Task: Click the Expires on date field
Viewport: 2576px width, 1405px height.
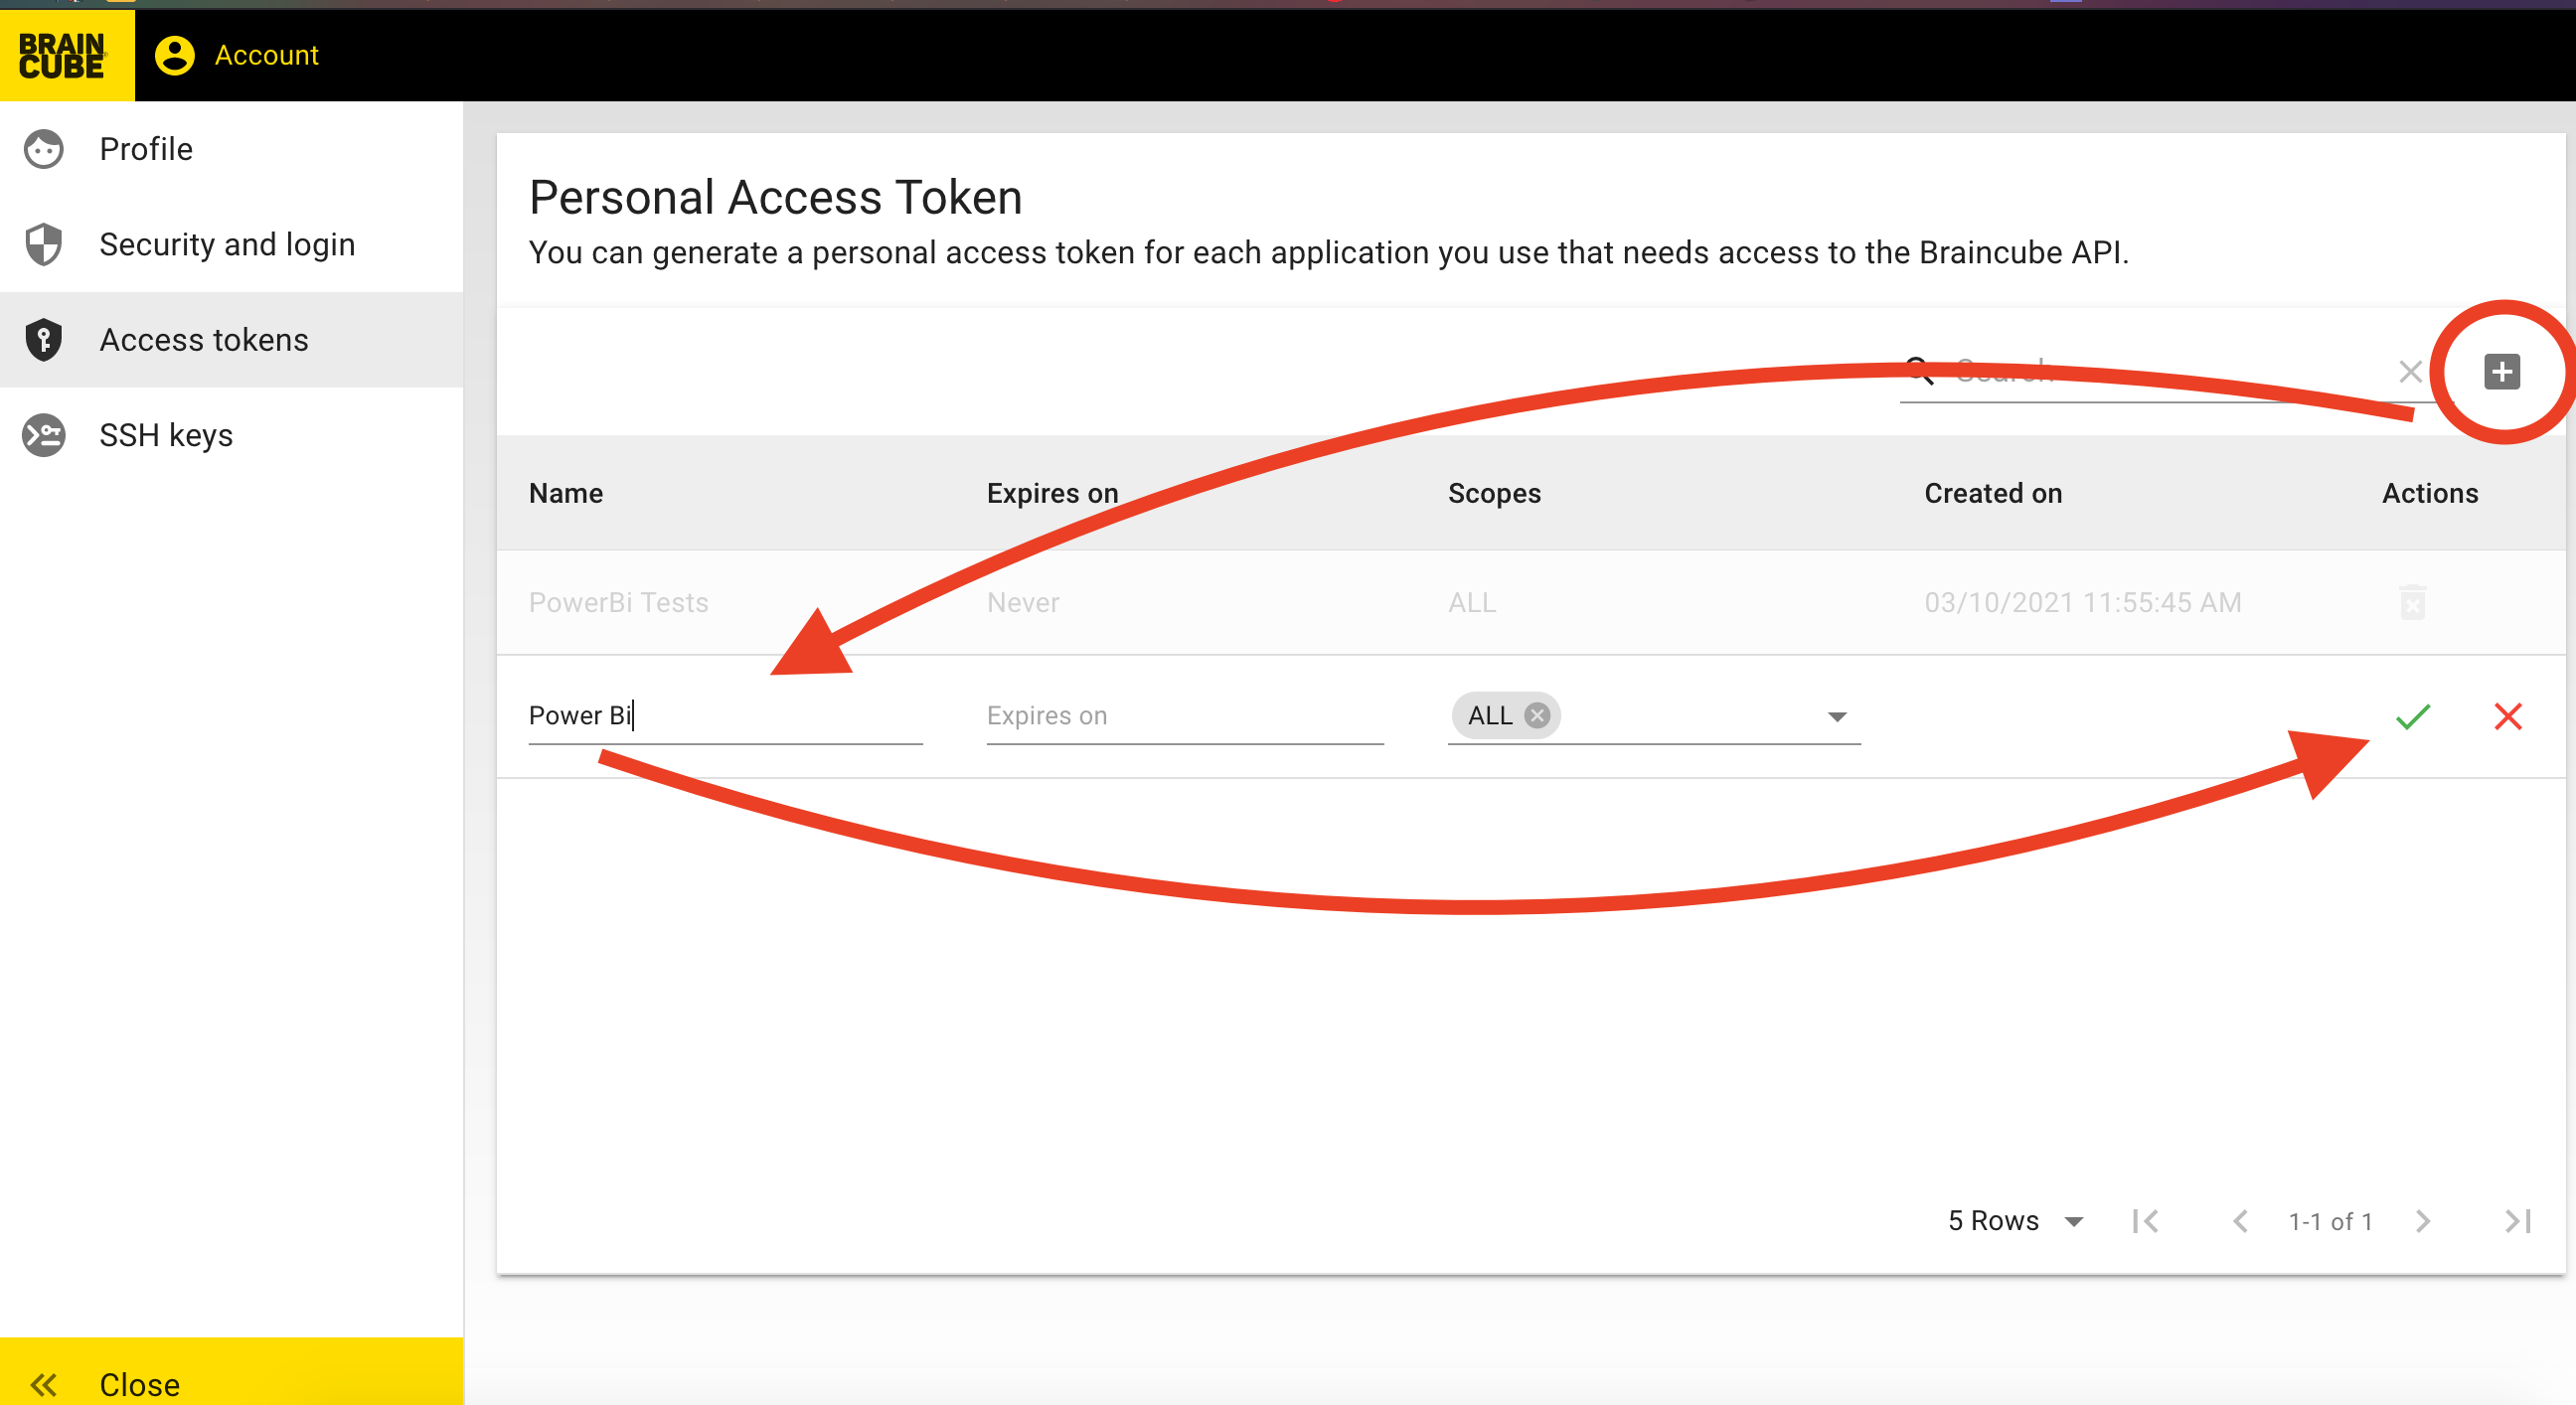Action: click(x=1184, y=715)
